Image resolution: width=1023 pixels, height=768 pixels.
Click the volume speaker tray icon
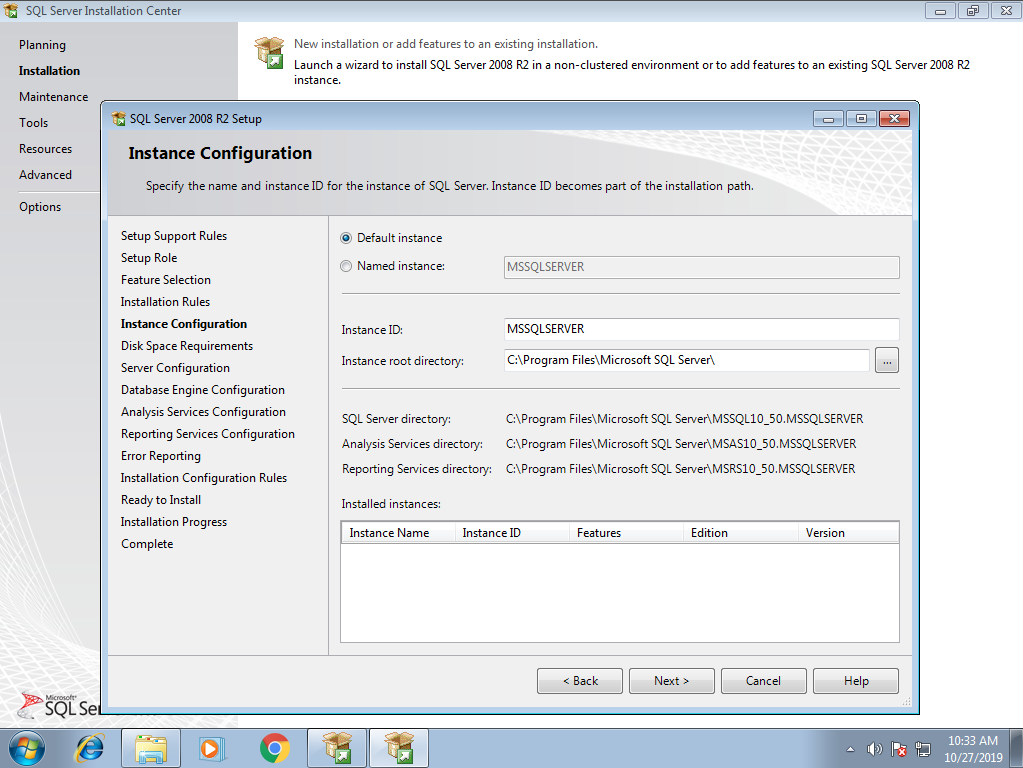874,749
